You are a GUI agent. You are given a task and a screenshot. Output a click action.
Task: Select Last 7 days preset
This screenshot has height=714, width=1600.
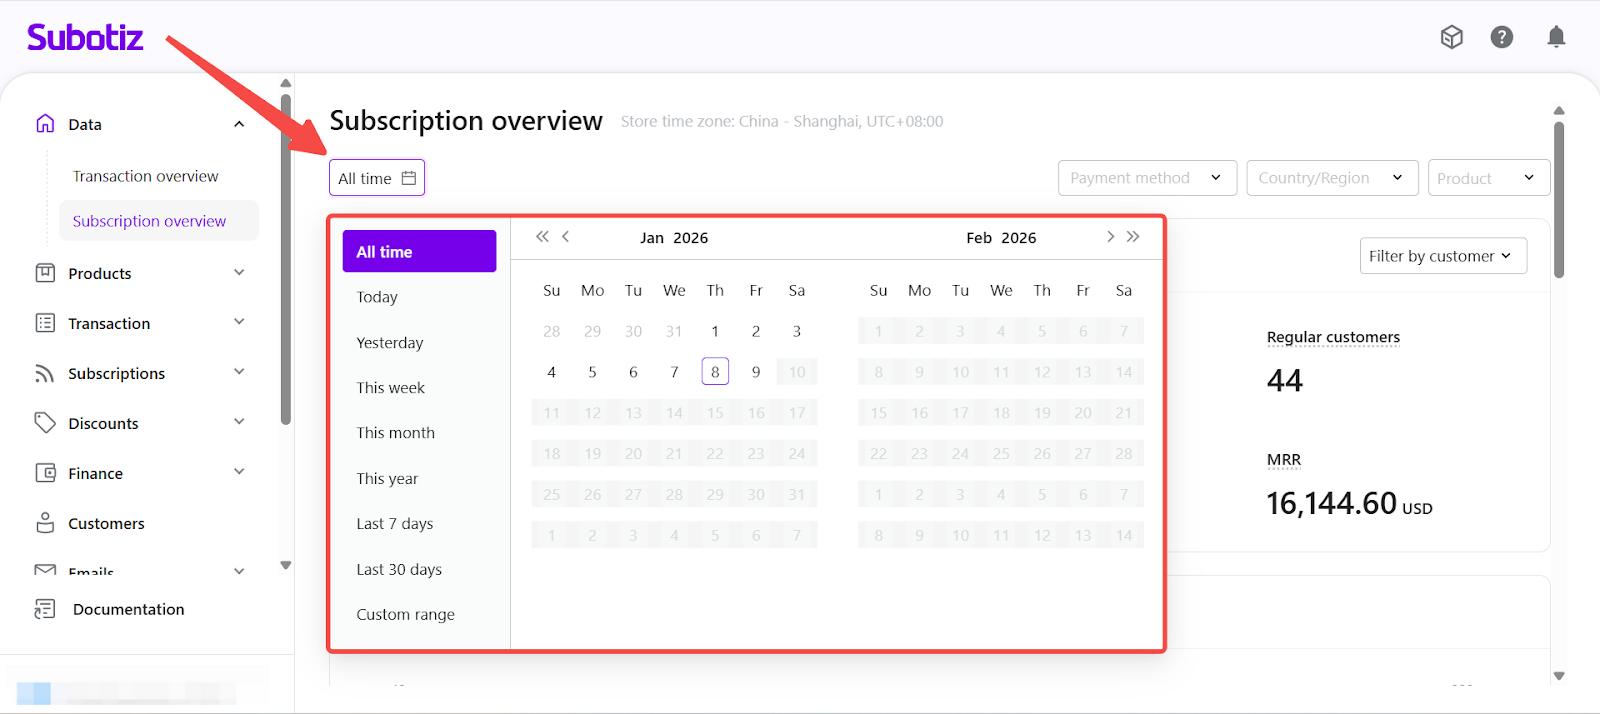395,524
